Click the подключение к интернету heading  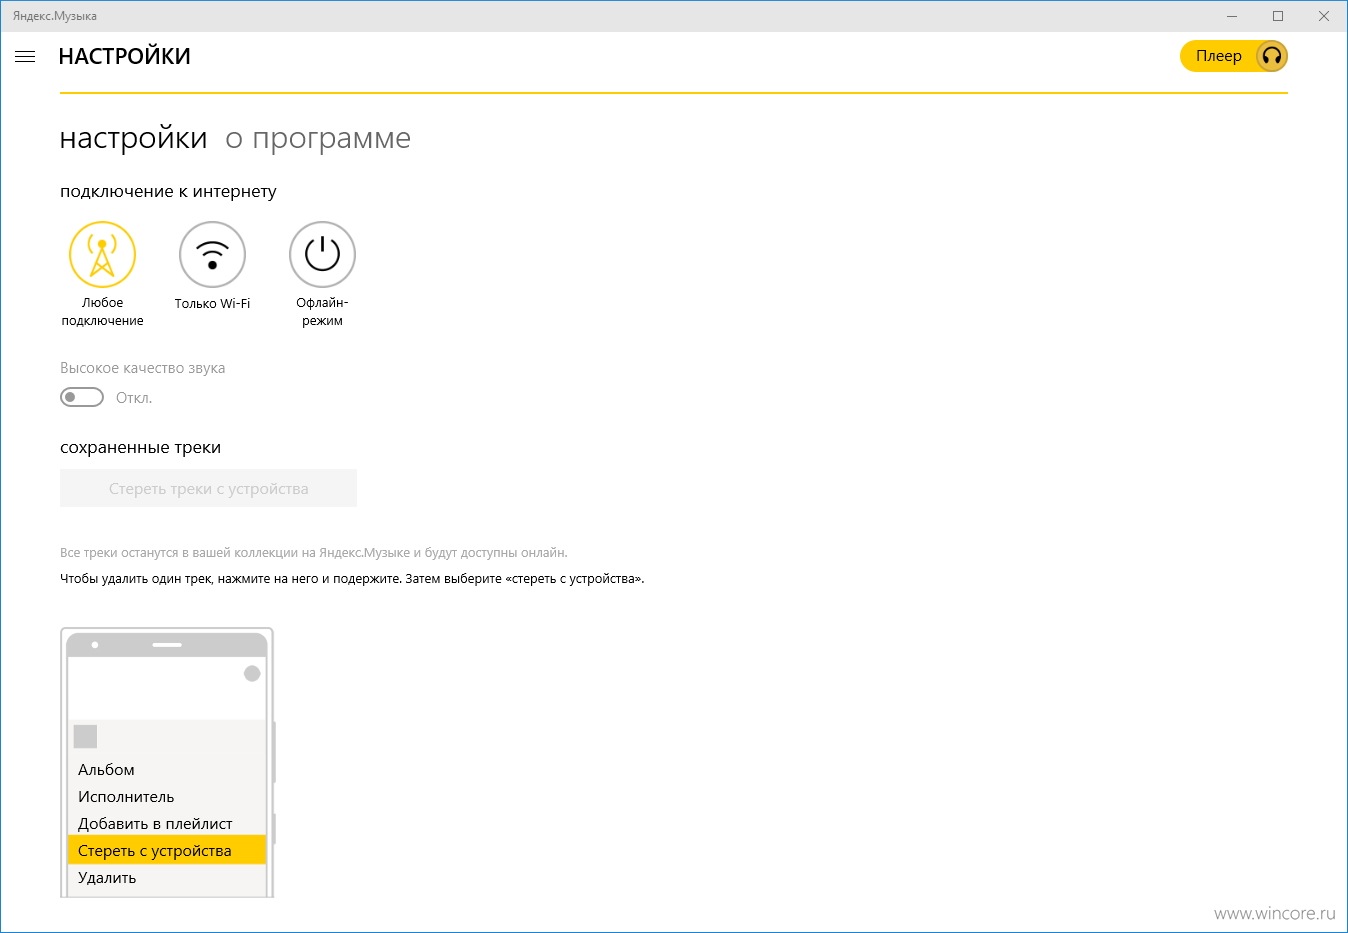click(x=168, y=191)
